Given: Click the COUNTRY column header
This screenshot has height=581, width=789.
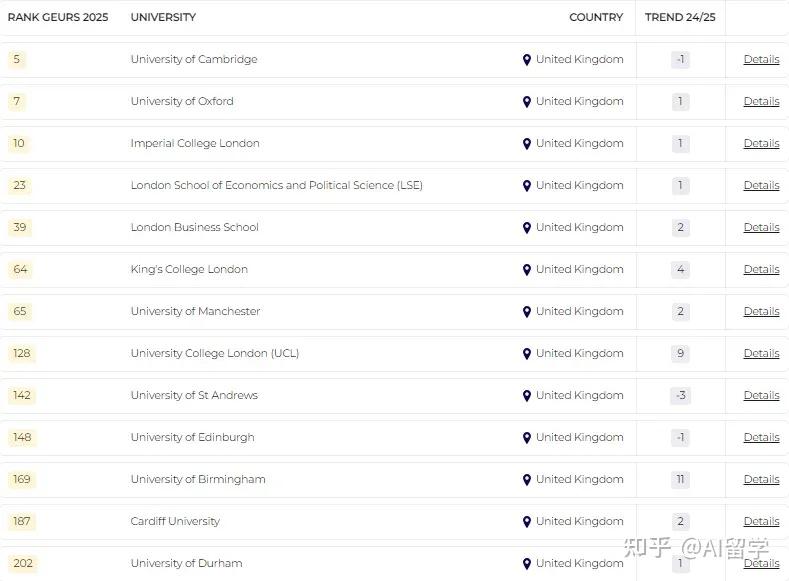Looking at the screenshot, I should point(596,17).
